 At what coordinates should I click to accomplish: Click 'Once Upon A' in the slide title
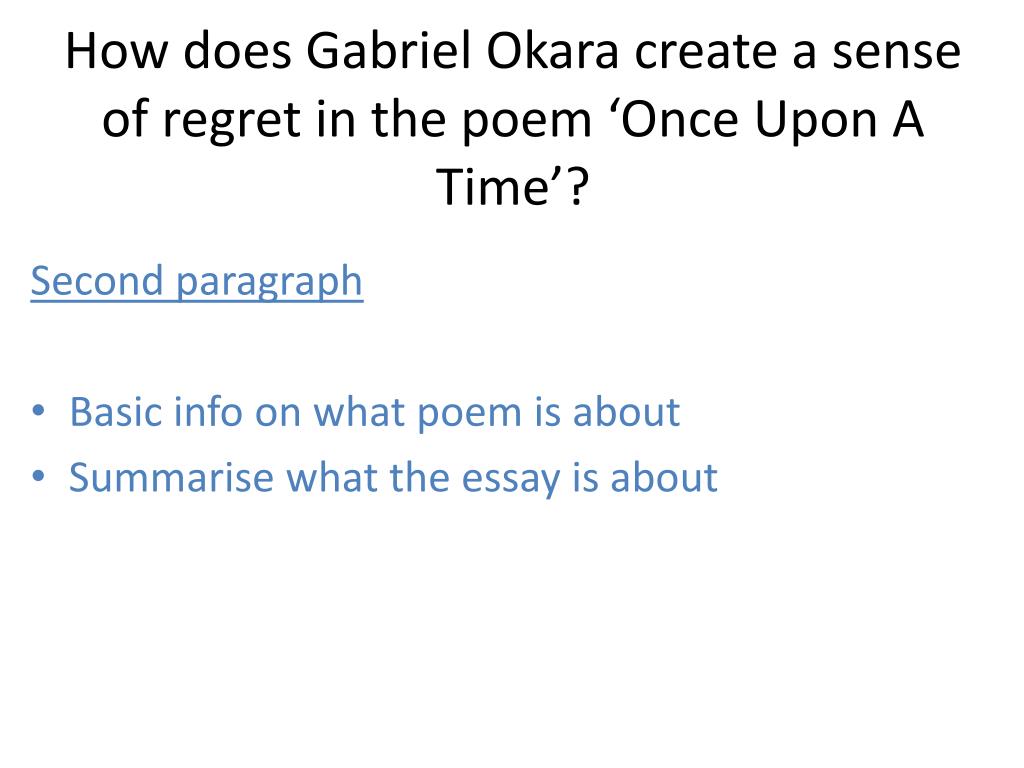point(771,120)
